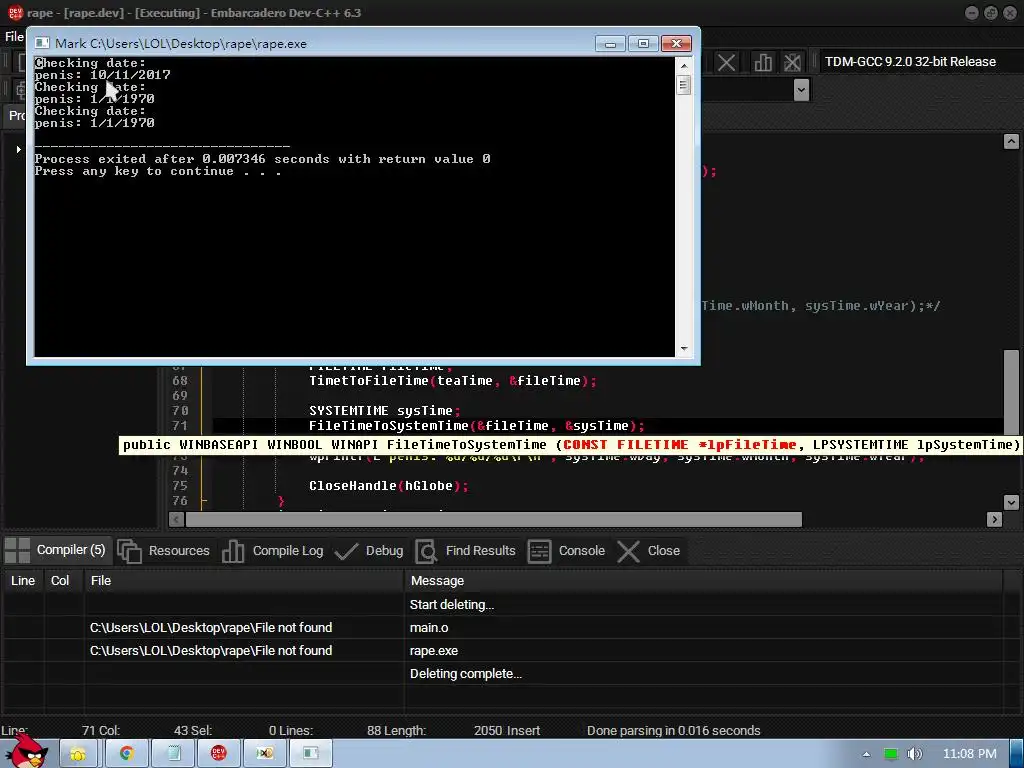
Task: Open the Compile Log tab
Action: pos(272,551)
